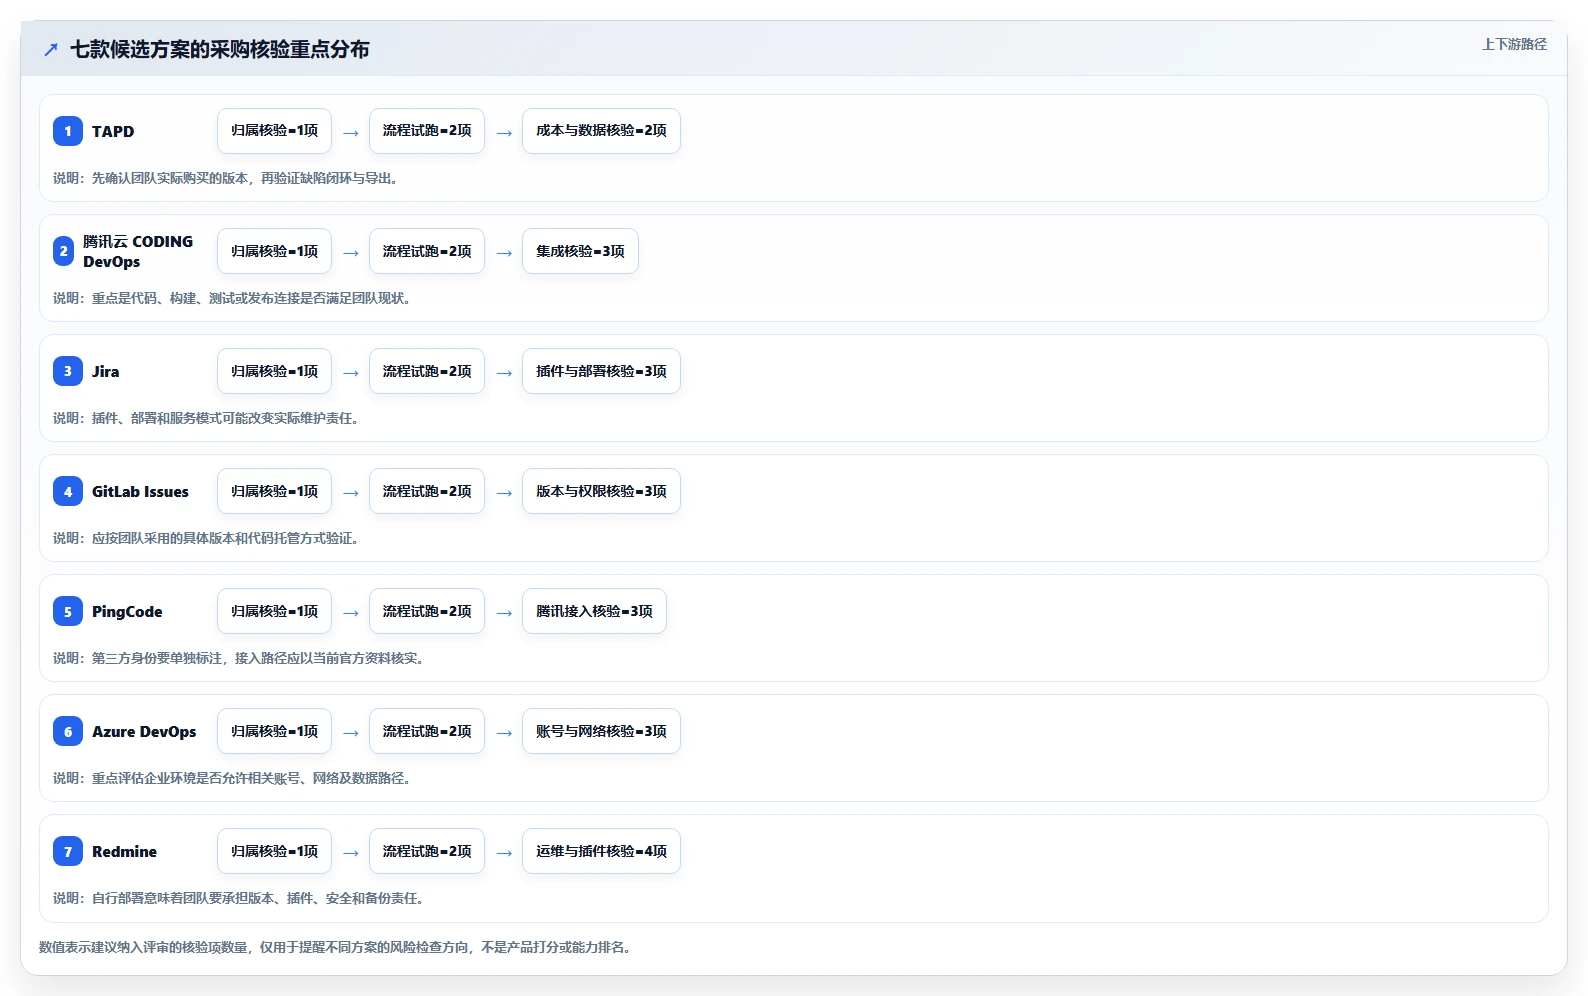Select the number 2 badge for CODING DevOps

pos(64,251)
